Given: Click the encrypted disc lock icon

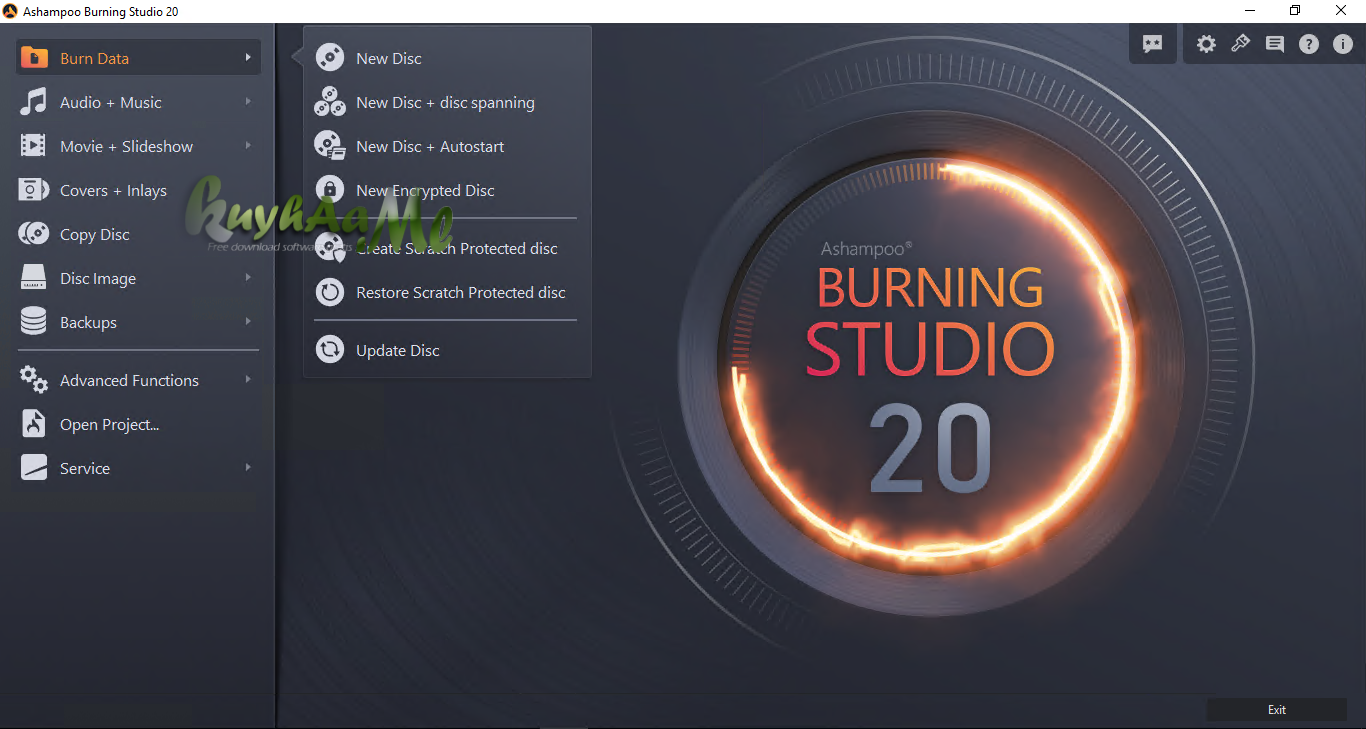Looking at the screenshot, I should tap(330, 190).
